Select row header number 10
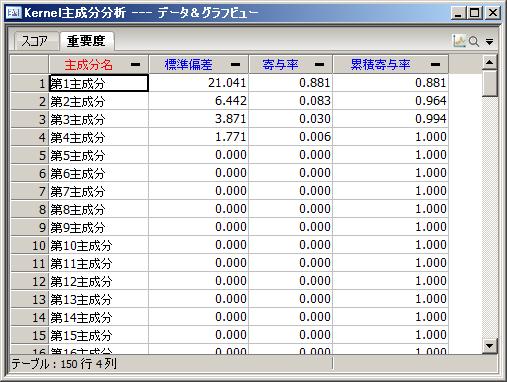Screen dimensions: 507x382 pos(30,245)
